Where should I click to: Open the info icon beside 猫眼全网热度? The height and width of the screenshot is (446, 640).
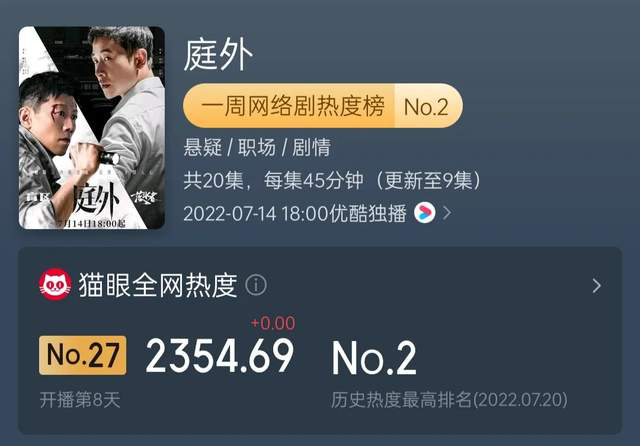(x=256, y=284)
